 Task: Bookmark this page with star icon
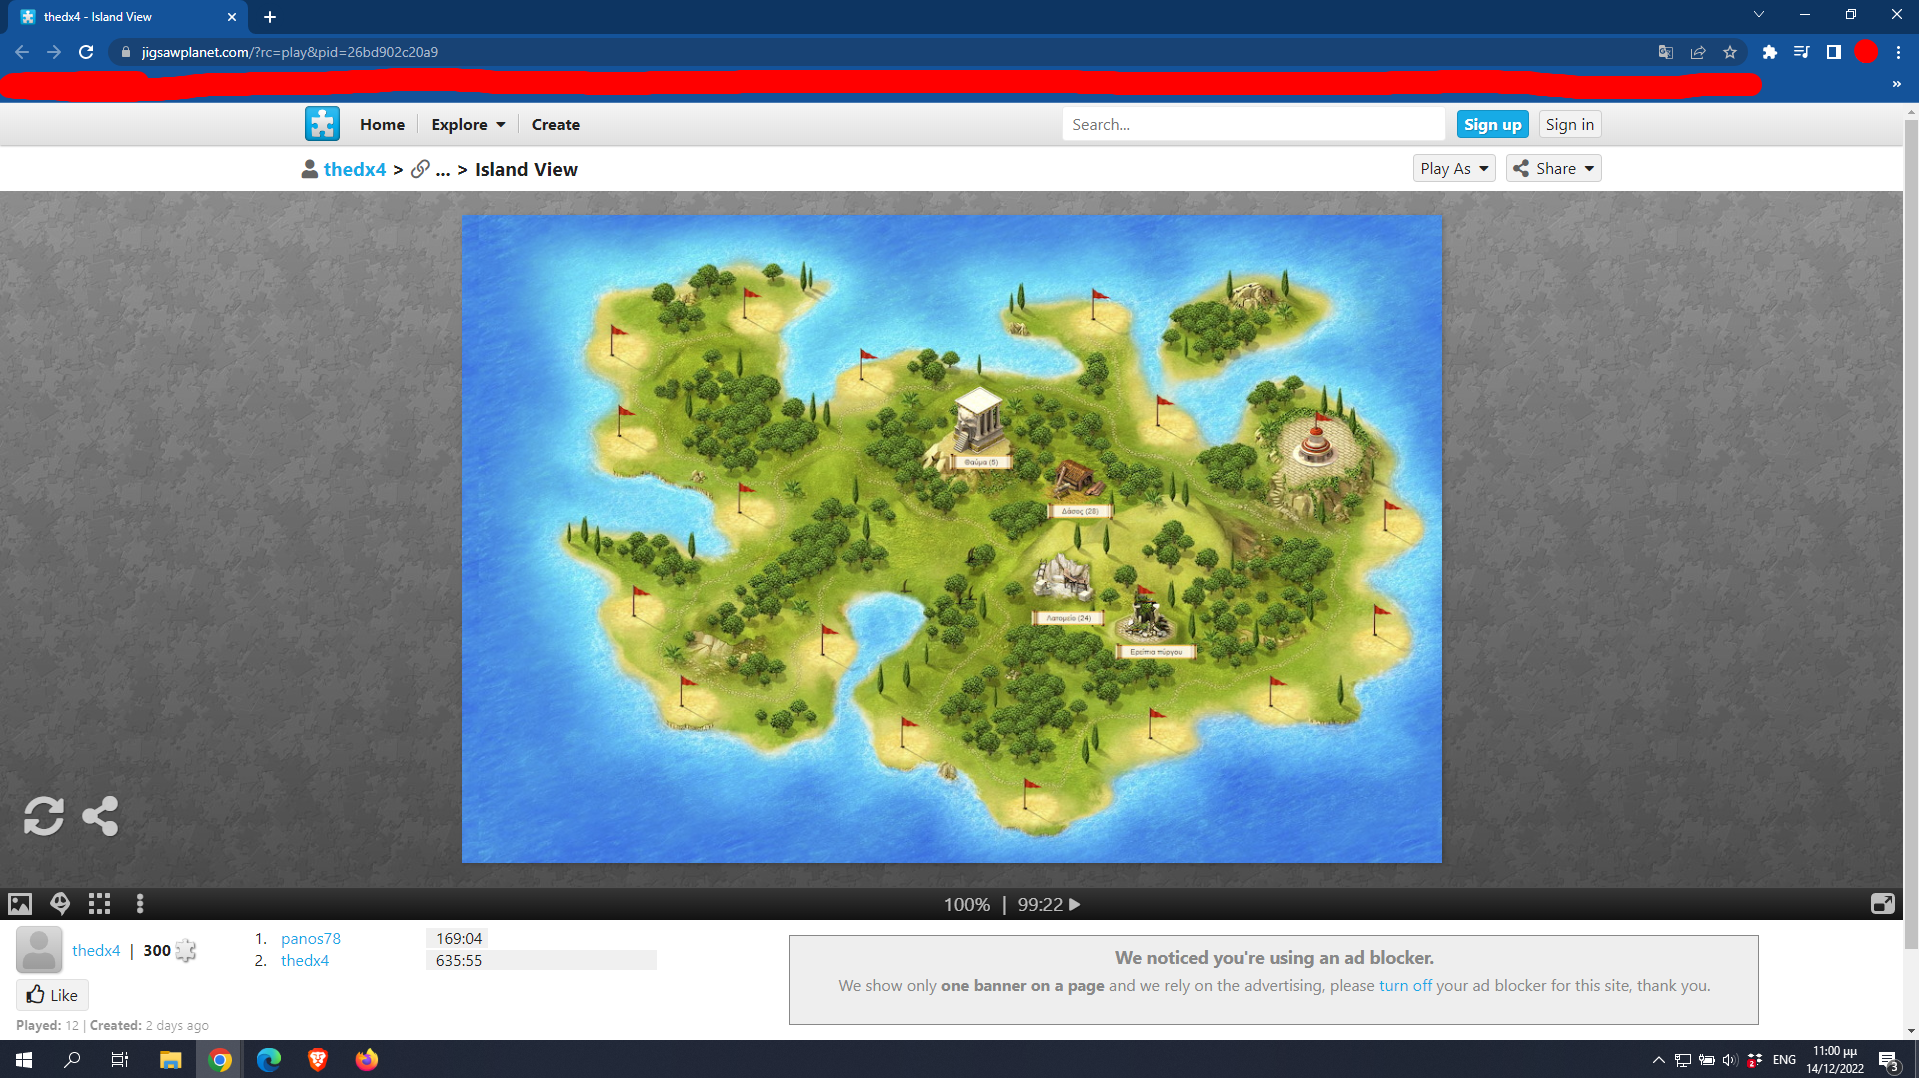pyautogui.click(x=1730, y=52)
